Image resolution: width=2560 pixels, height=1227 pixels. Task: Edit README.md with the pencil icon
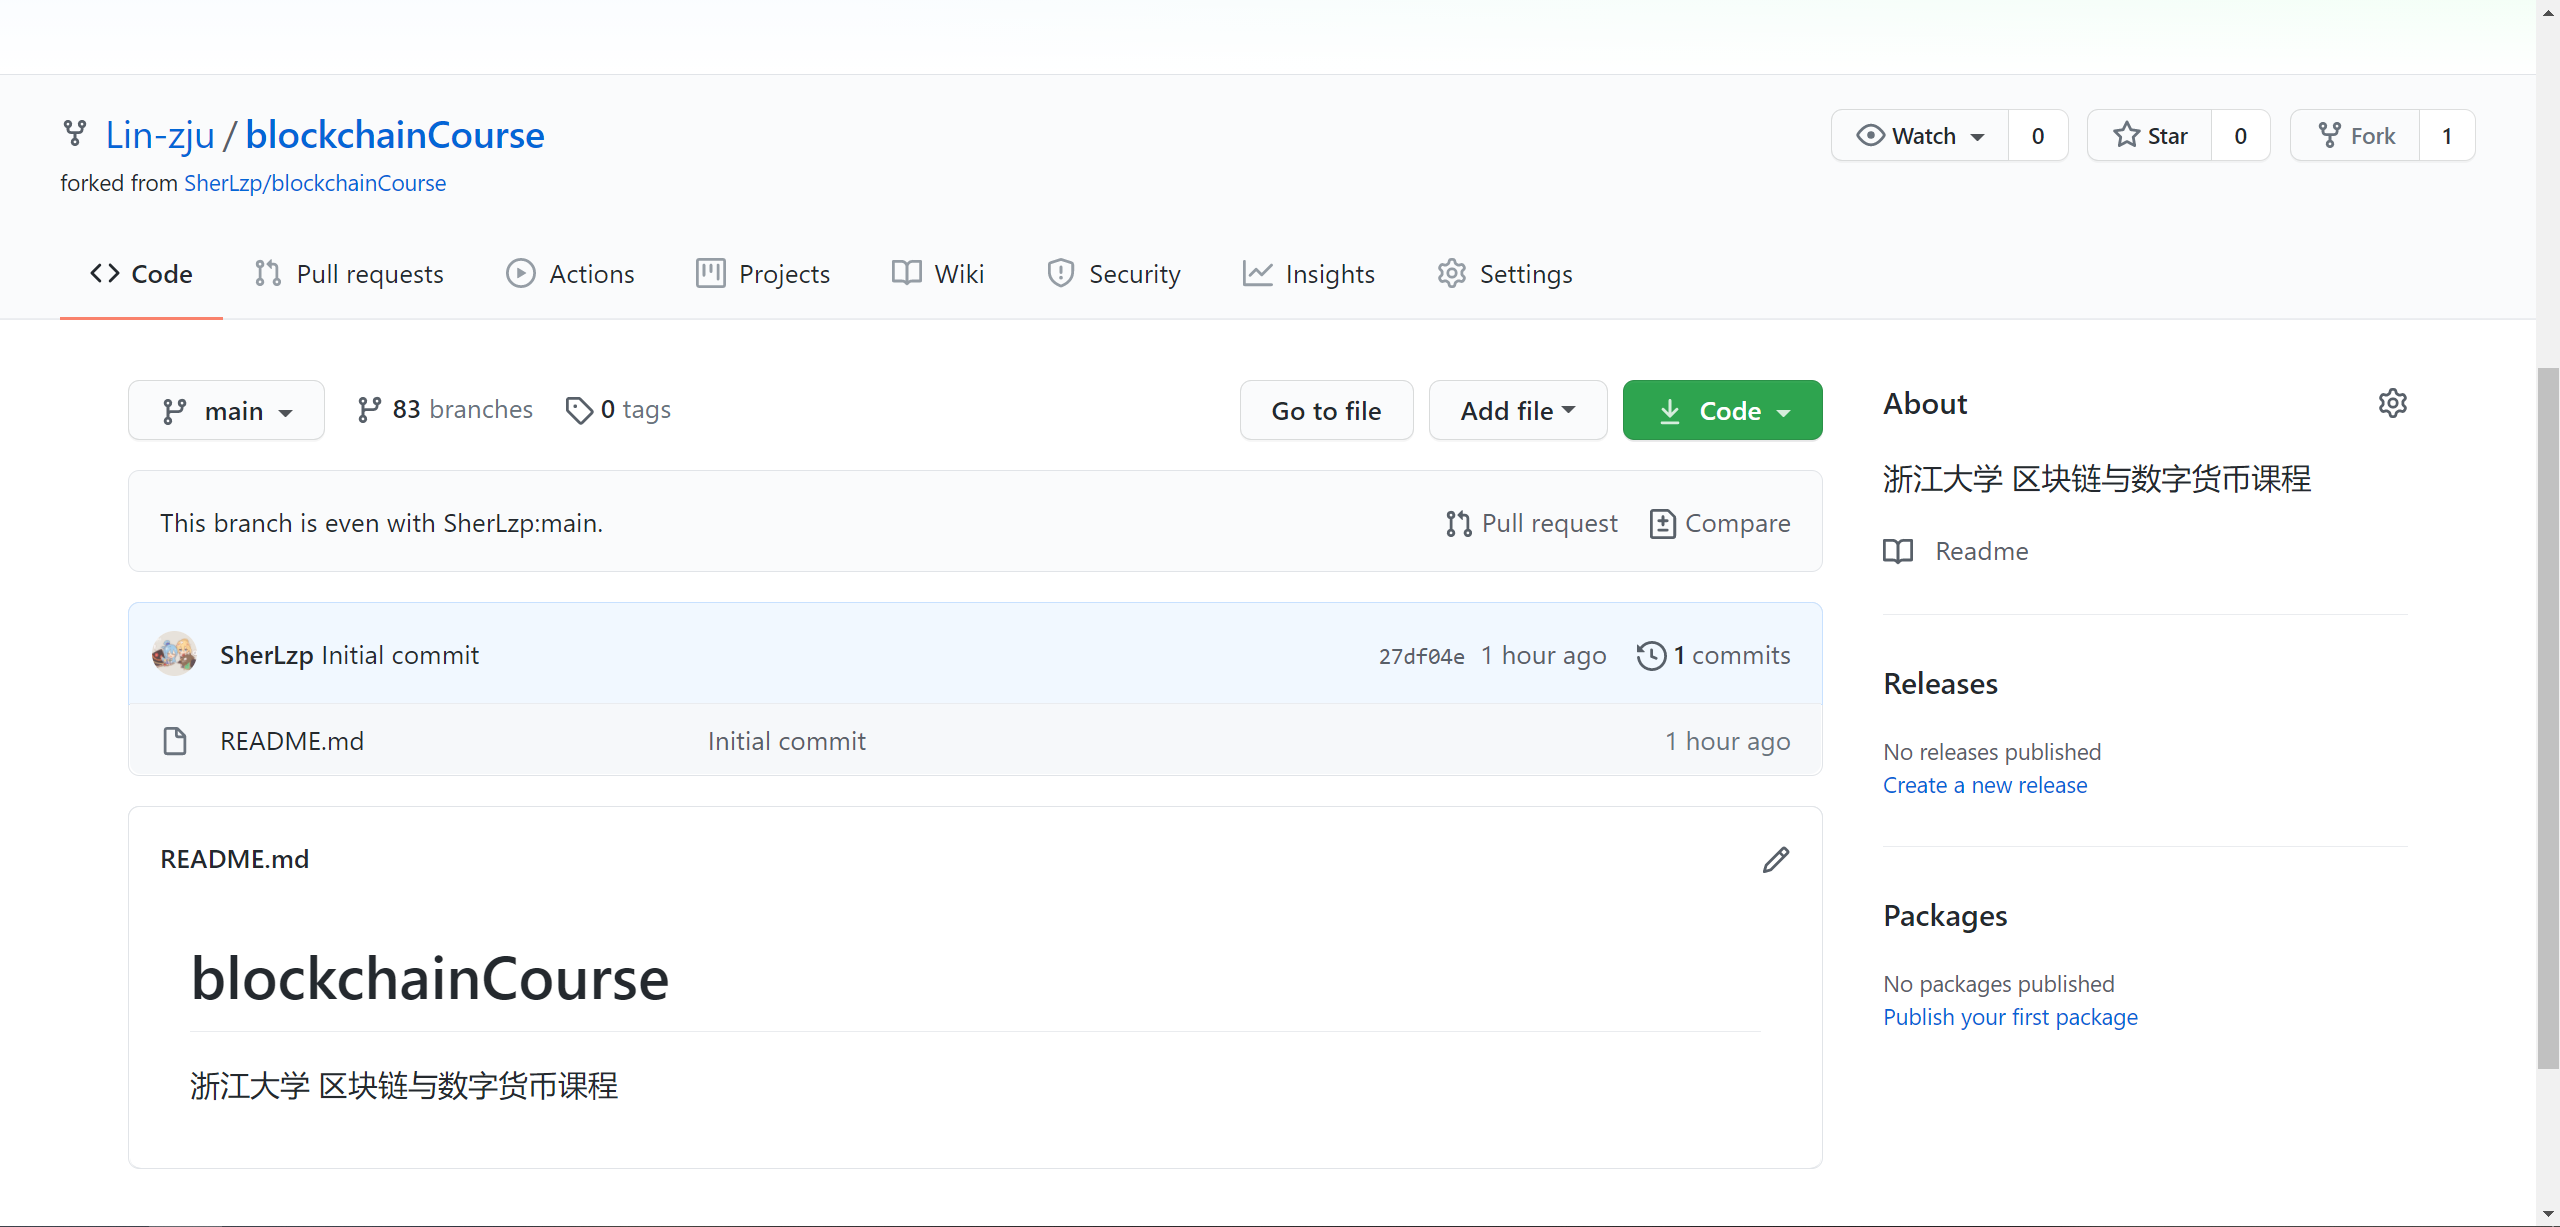tap(1775, 860)
